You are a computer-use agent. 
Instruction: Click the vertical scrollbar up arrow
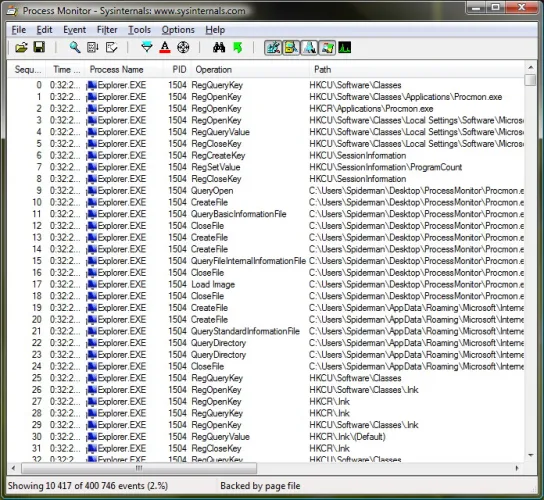(530, 67)
